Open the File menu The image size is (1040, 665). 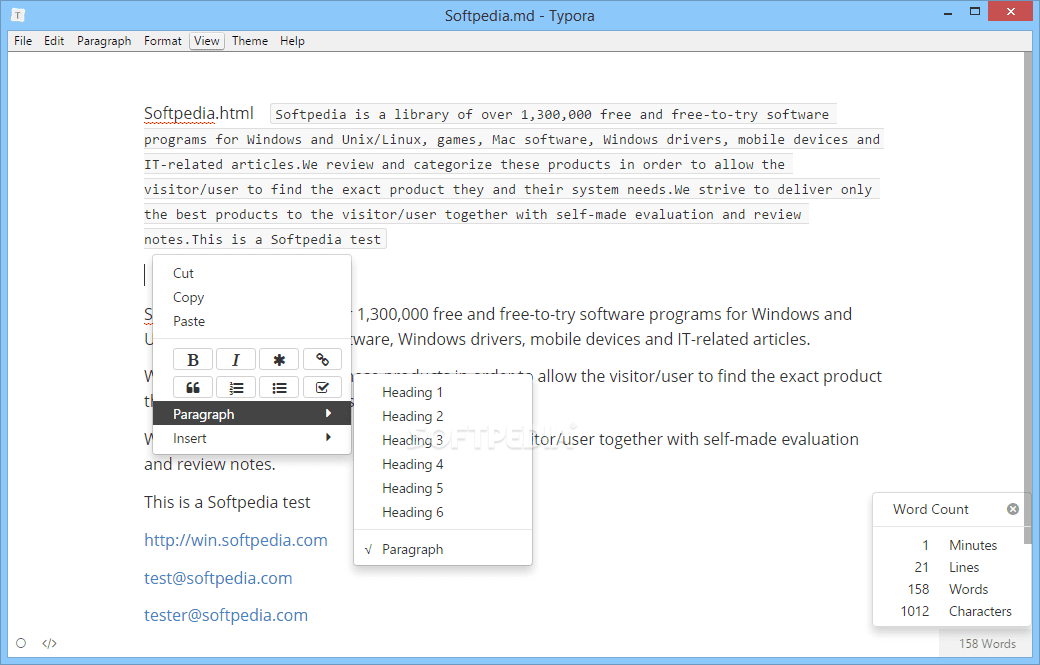[23, 41]
